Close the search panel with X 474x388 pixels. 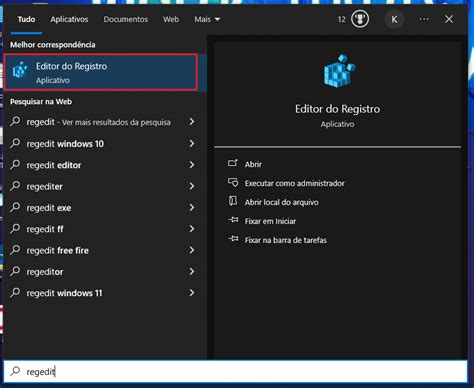[449, 19]
